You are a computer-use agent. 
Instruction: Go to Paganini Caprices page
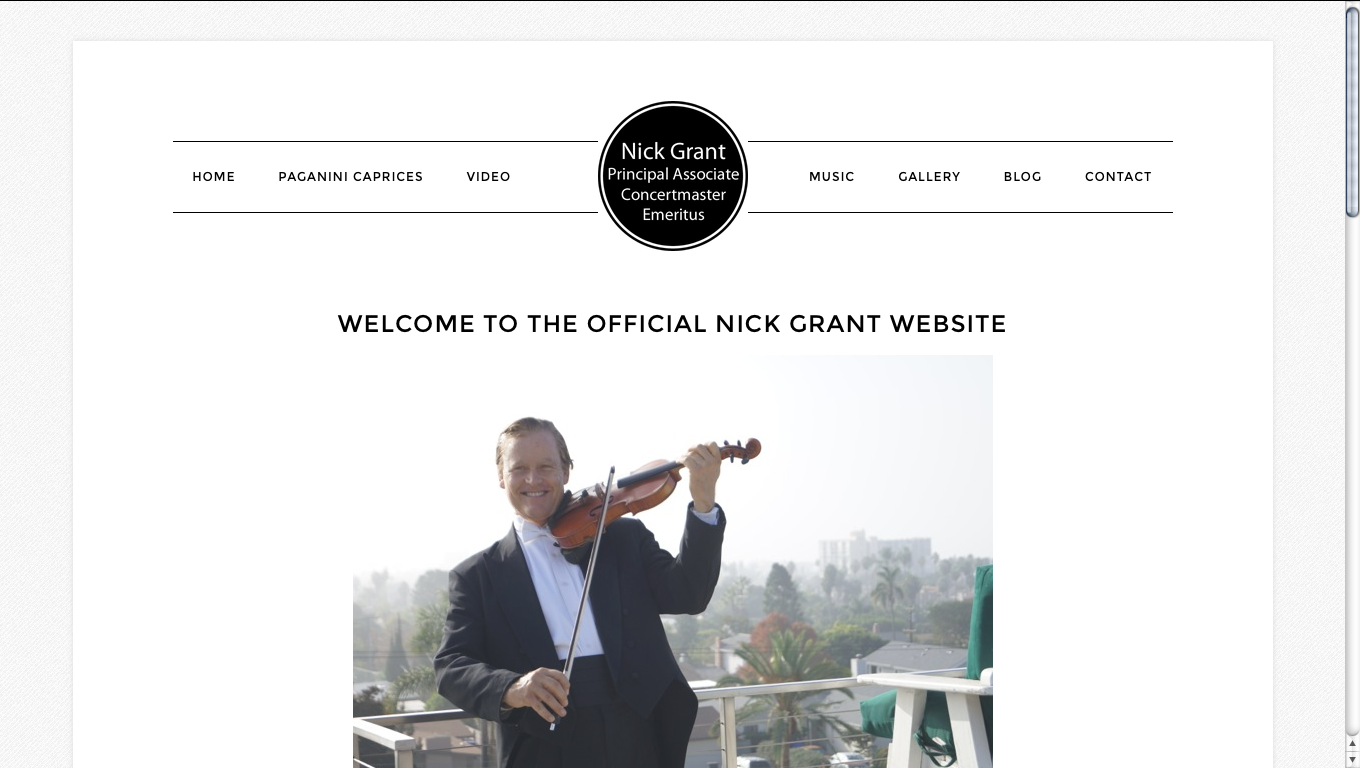point(350,177)
